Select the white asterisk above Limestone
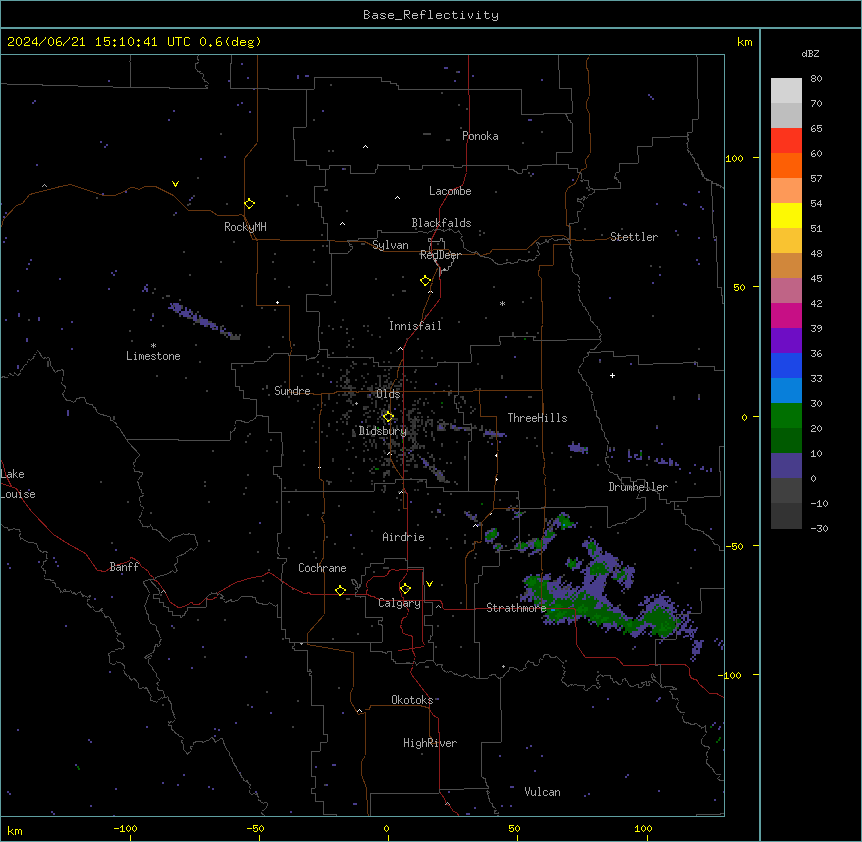The width and height of the screenshot is (862, 842). click(153, 346)
